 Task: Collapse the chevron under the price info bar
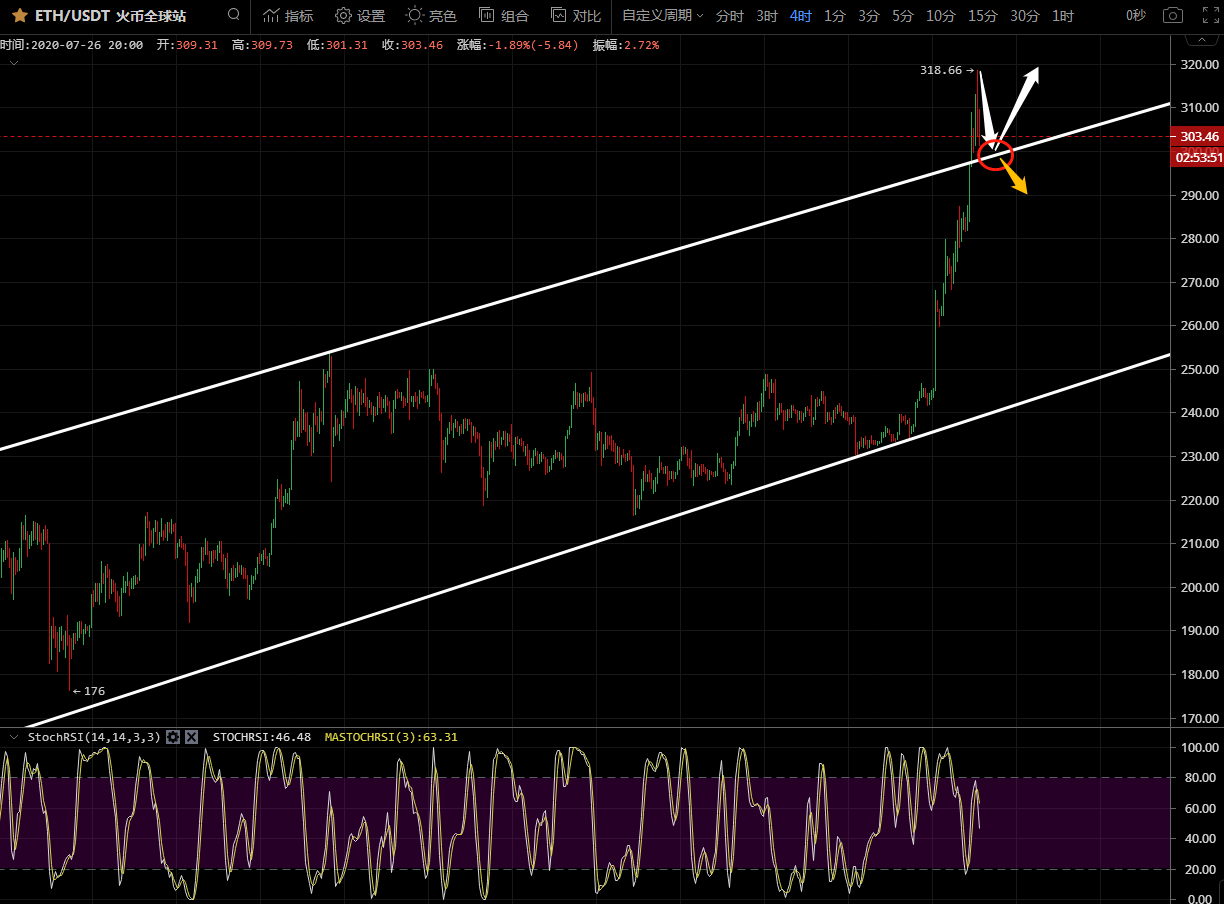13,62
